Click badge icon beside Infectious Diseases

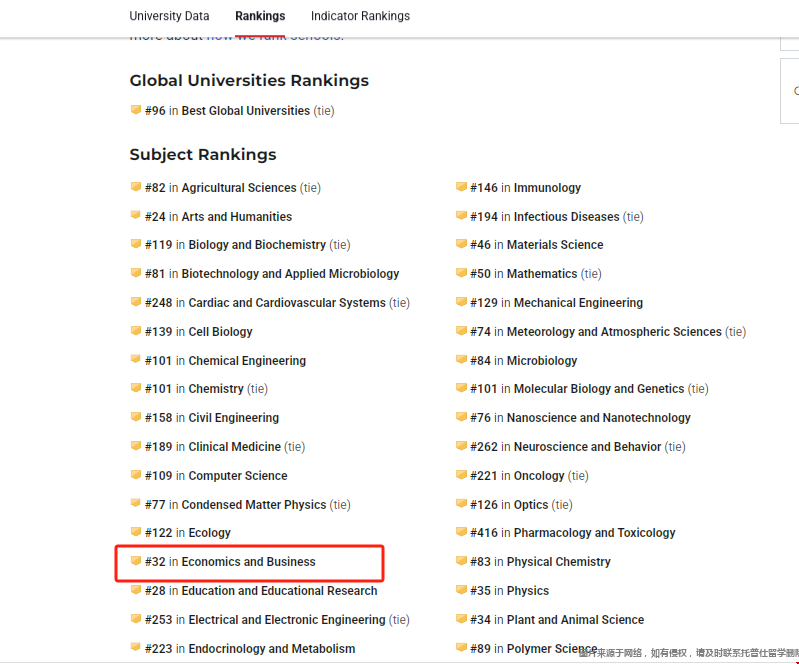pyautogui.click(x=461, y=216)
